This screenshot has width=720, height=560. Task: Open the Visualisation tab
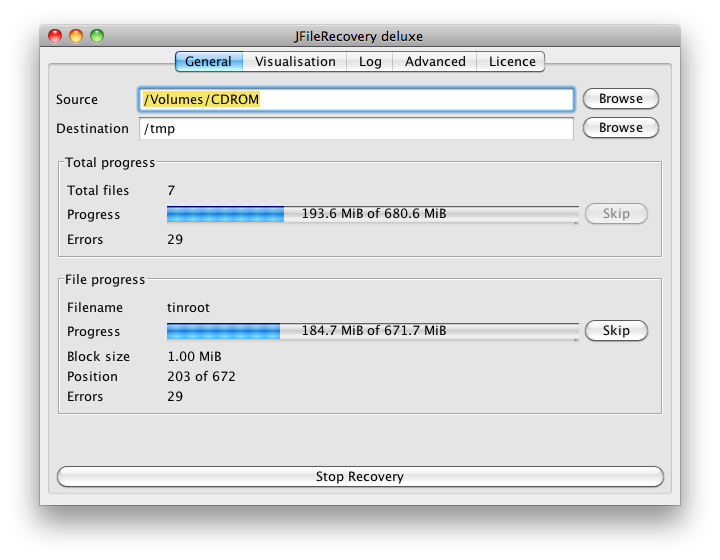[295, 62]
